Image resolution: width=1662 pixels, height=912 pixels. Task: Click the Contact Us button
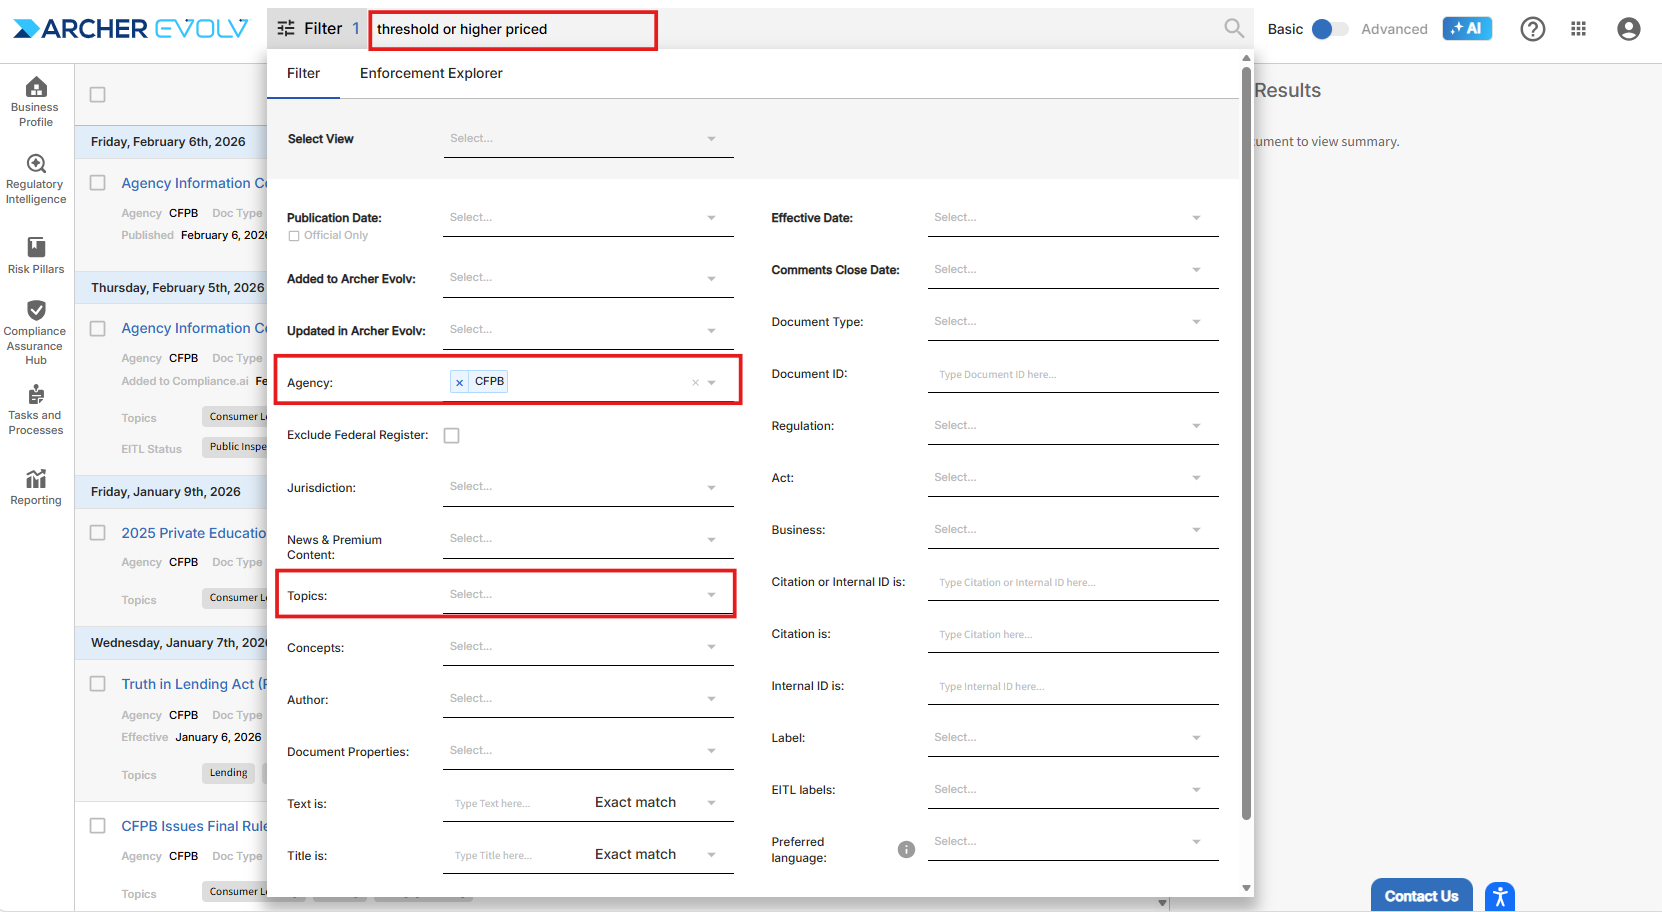1421,896
